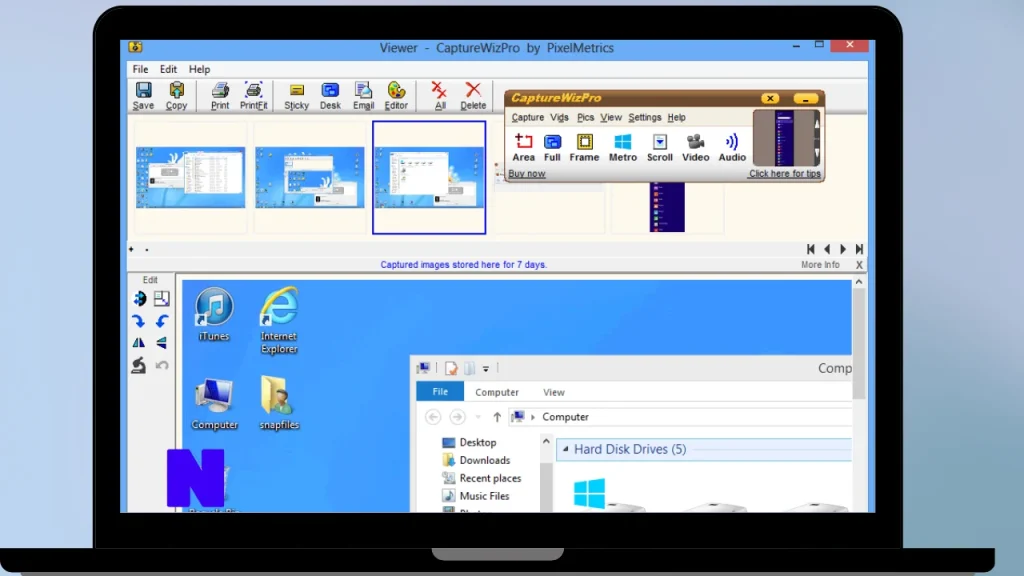Select the PrintFit toolbar icon

pos(253,95)
